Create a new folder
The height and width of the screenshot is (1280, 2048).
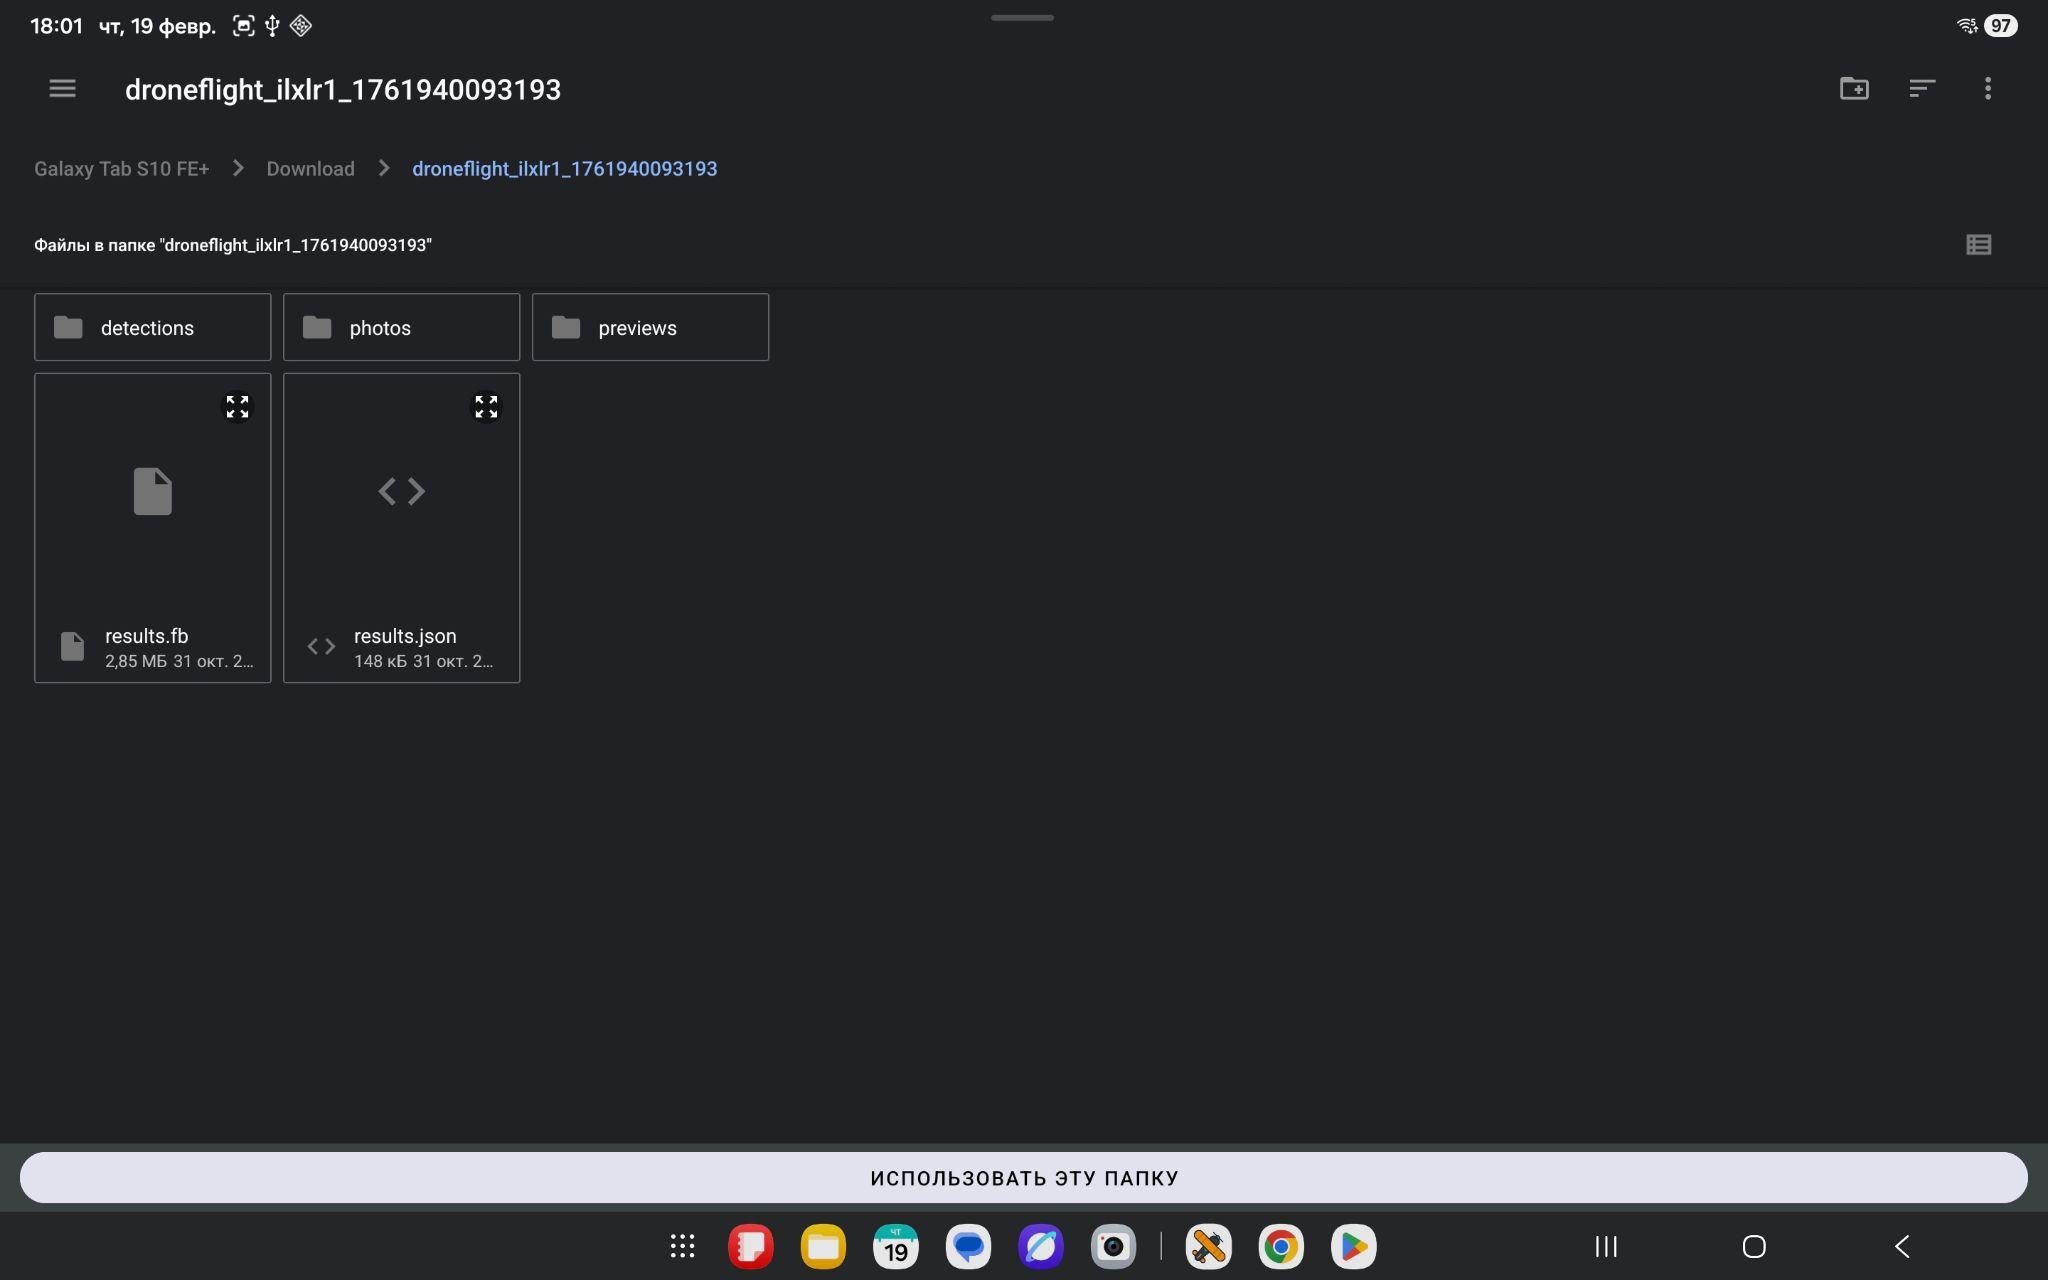tap(1854, 89)
